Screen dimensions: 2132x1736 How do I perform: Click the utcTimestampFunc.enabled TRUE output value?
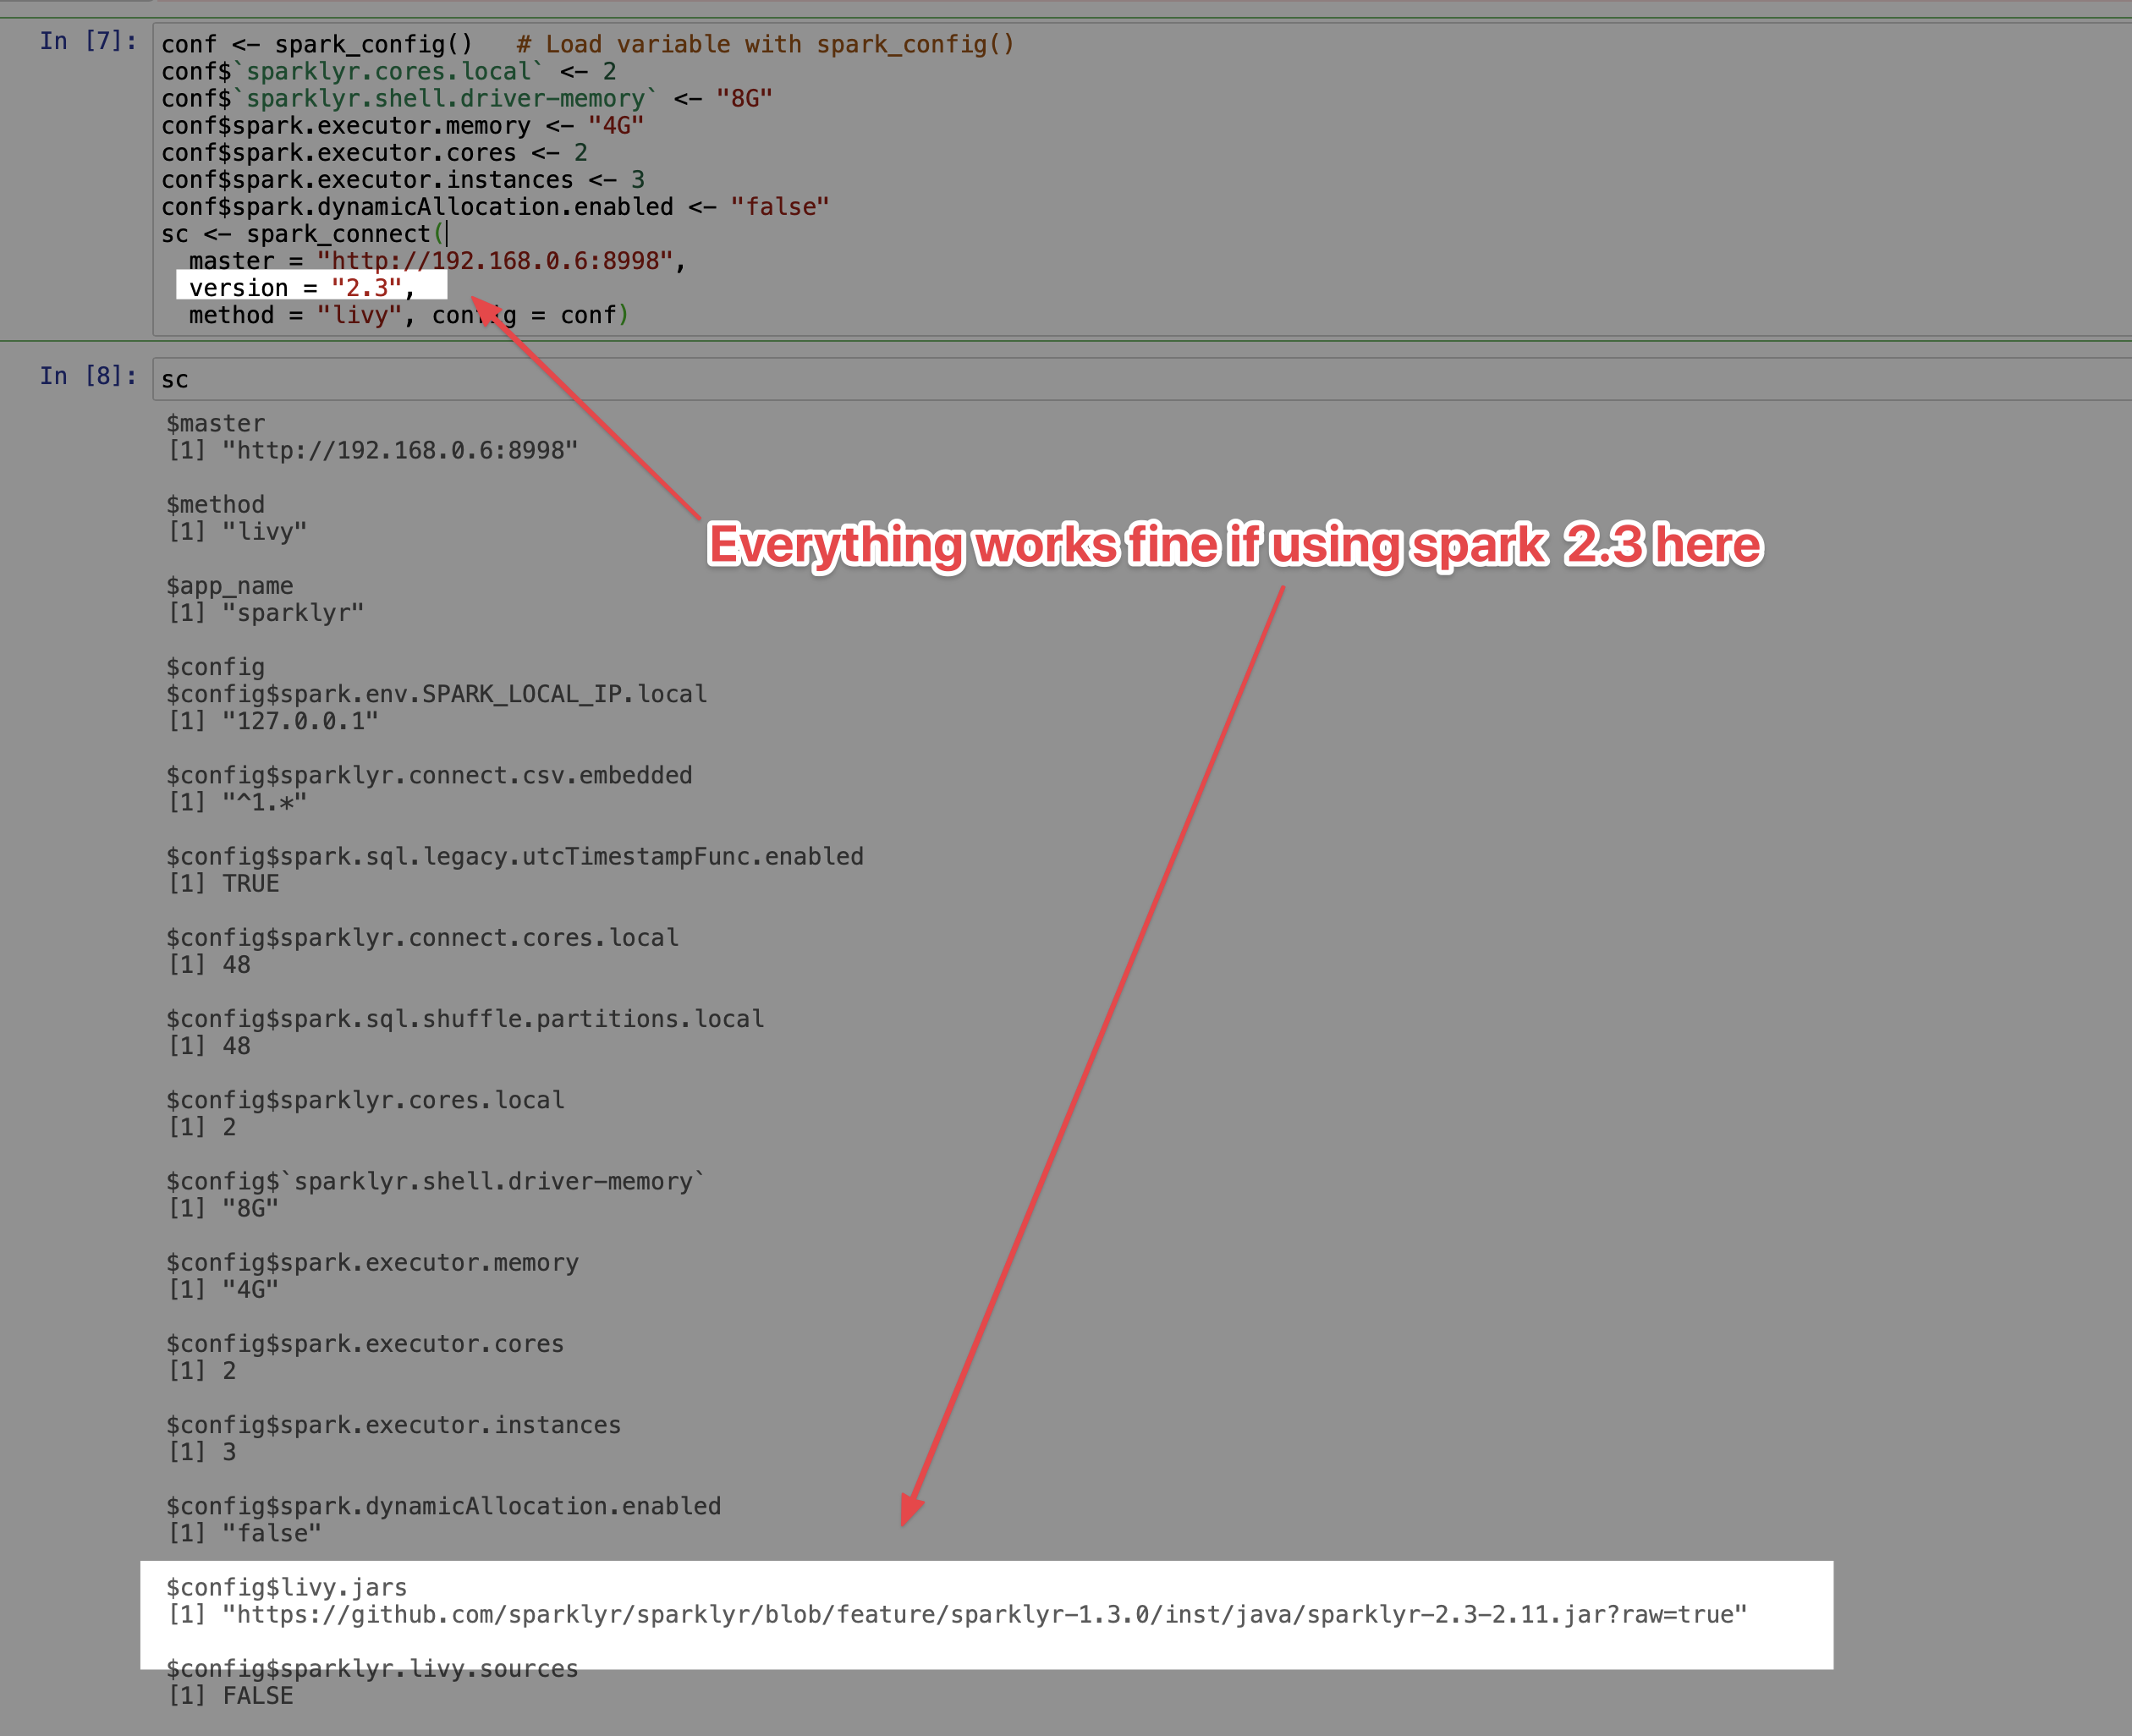click(x=250, y=884)
